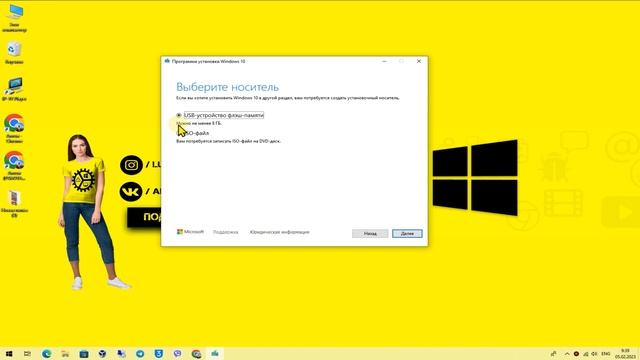Screen dimensions: 640x360
Task: Select the archive file desktop icon
Action: tap(14, 204)
